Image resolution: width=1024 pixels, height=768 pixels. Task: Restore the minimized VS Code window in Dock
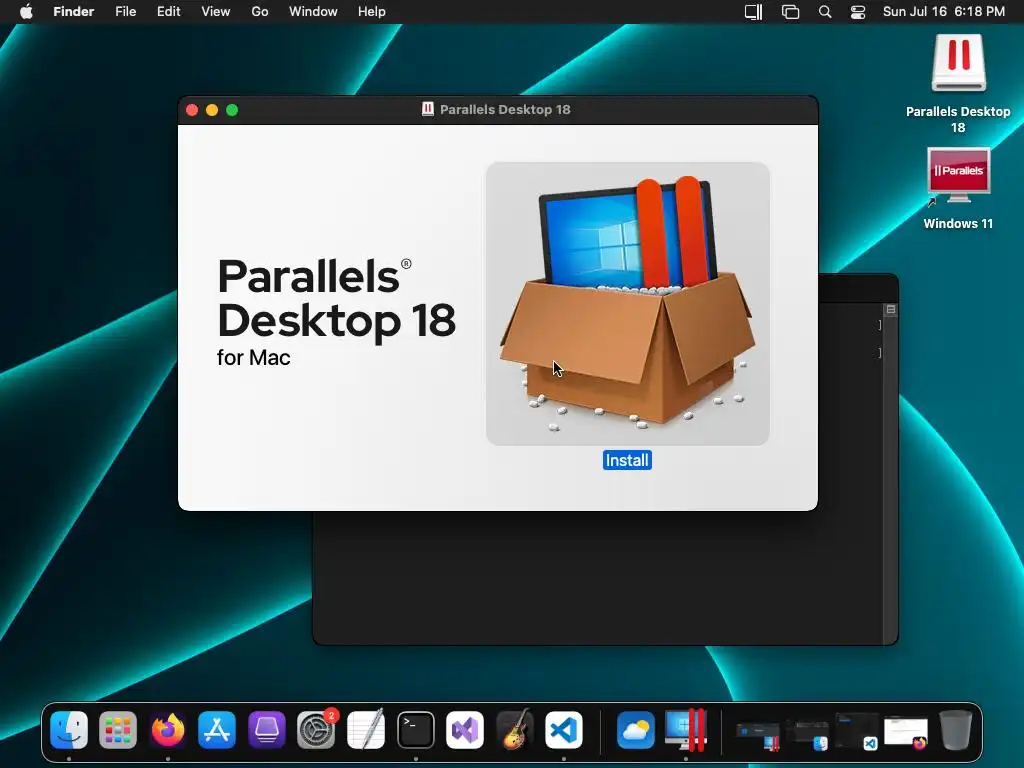[x=857, y=732]
